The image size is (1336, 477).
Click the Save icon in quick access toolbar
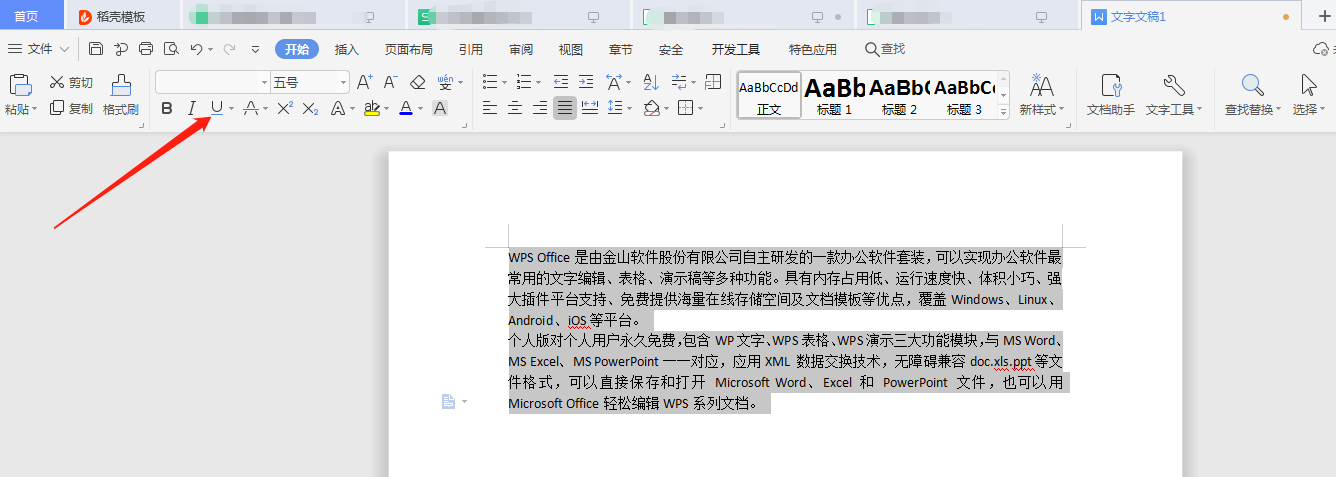click(96, 49)
